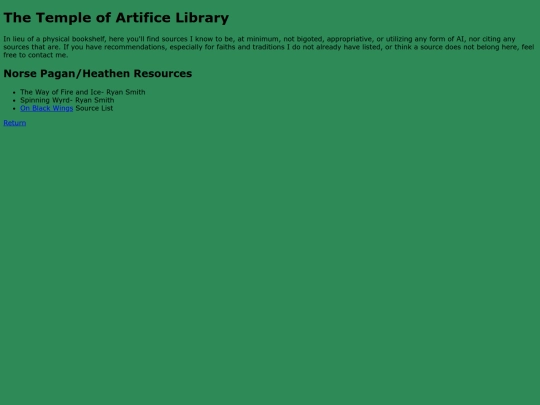Screen dimensions: 540x405
Task: Open the On Black Wings link
Action: (46, 108)
